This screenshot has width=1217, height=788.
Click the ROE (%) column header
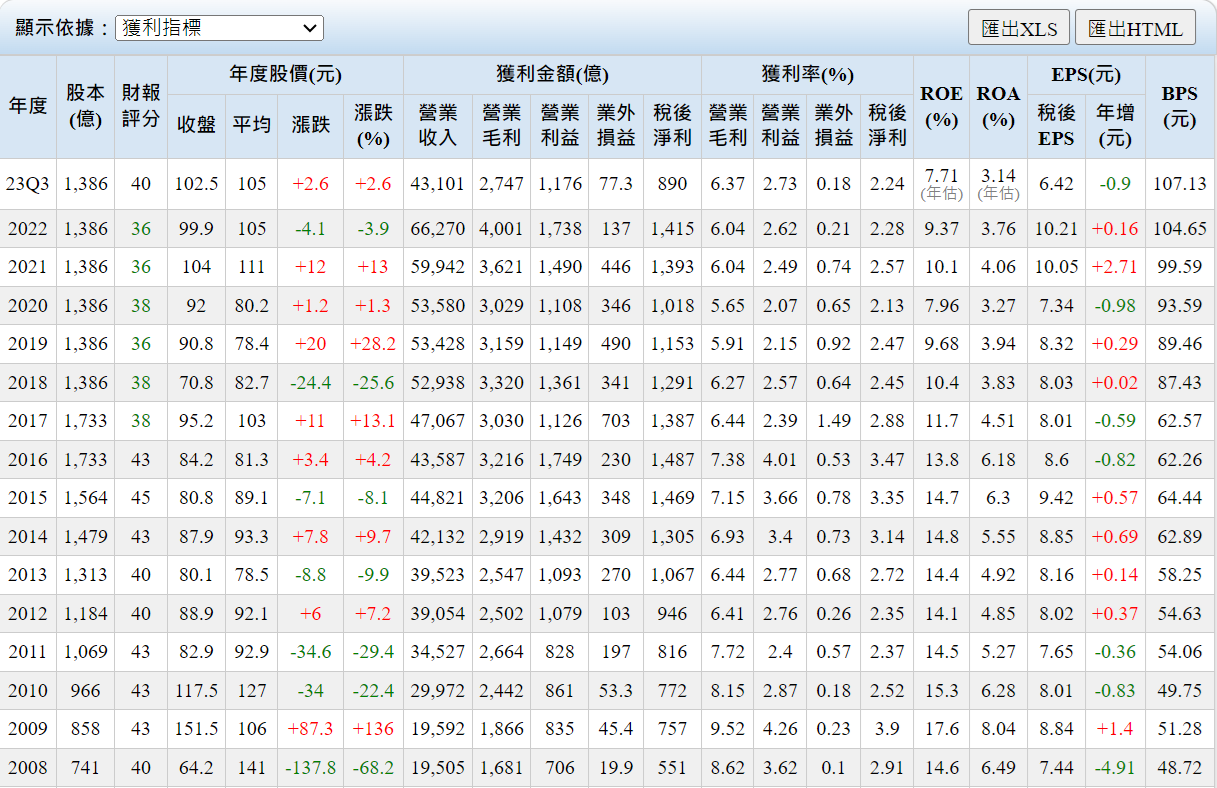(940, 106)
